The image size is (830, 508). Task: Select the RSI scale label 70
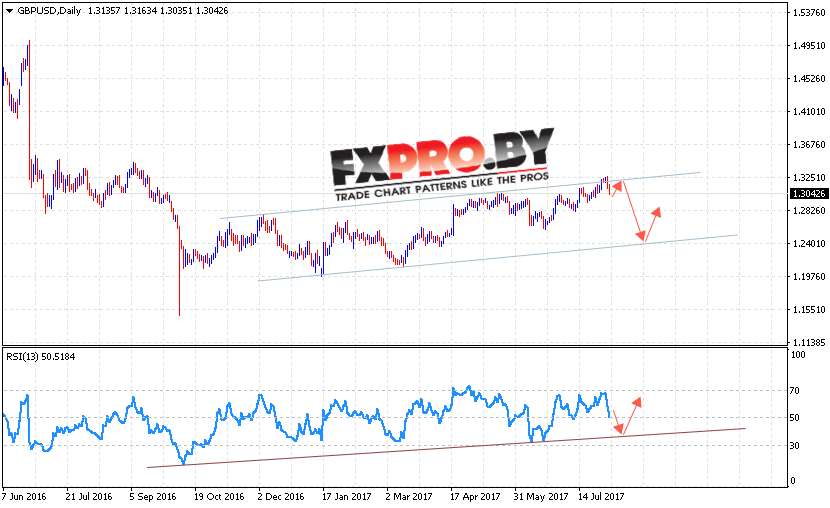pos(795,391)
